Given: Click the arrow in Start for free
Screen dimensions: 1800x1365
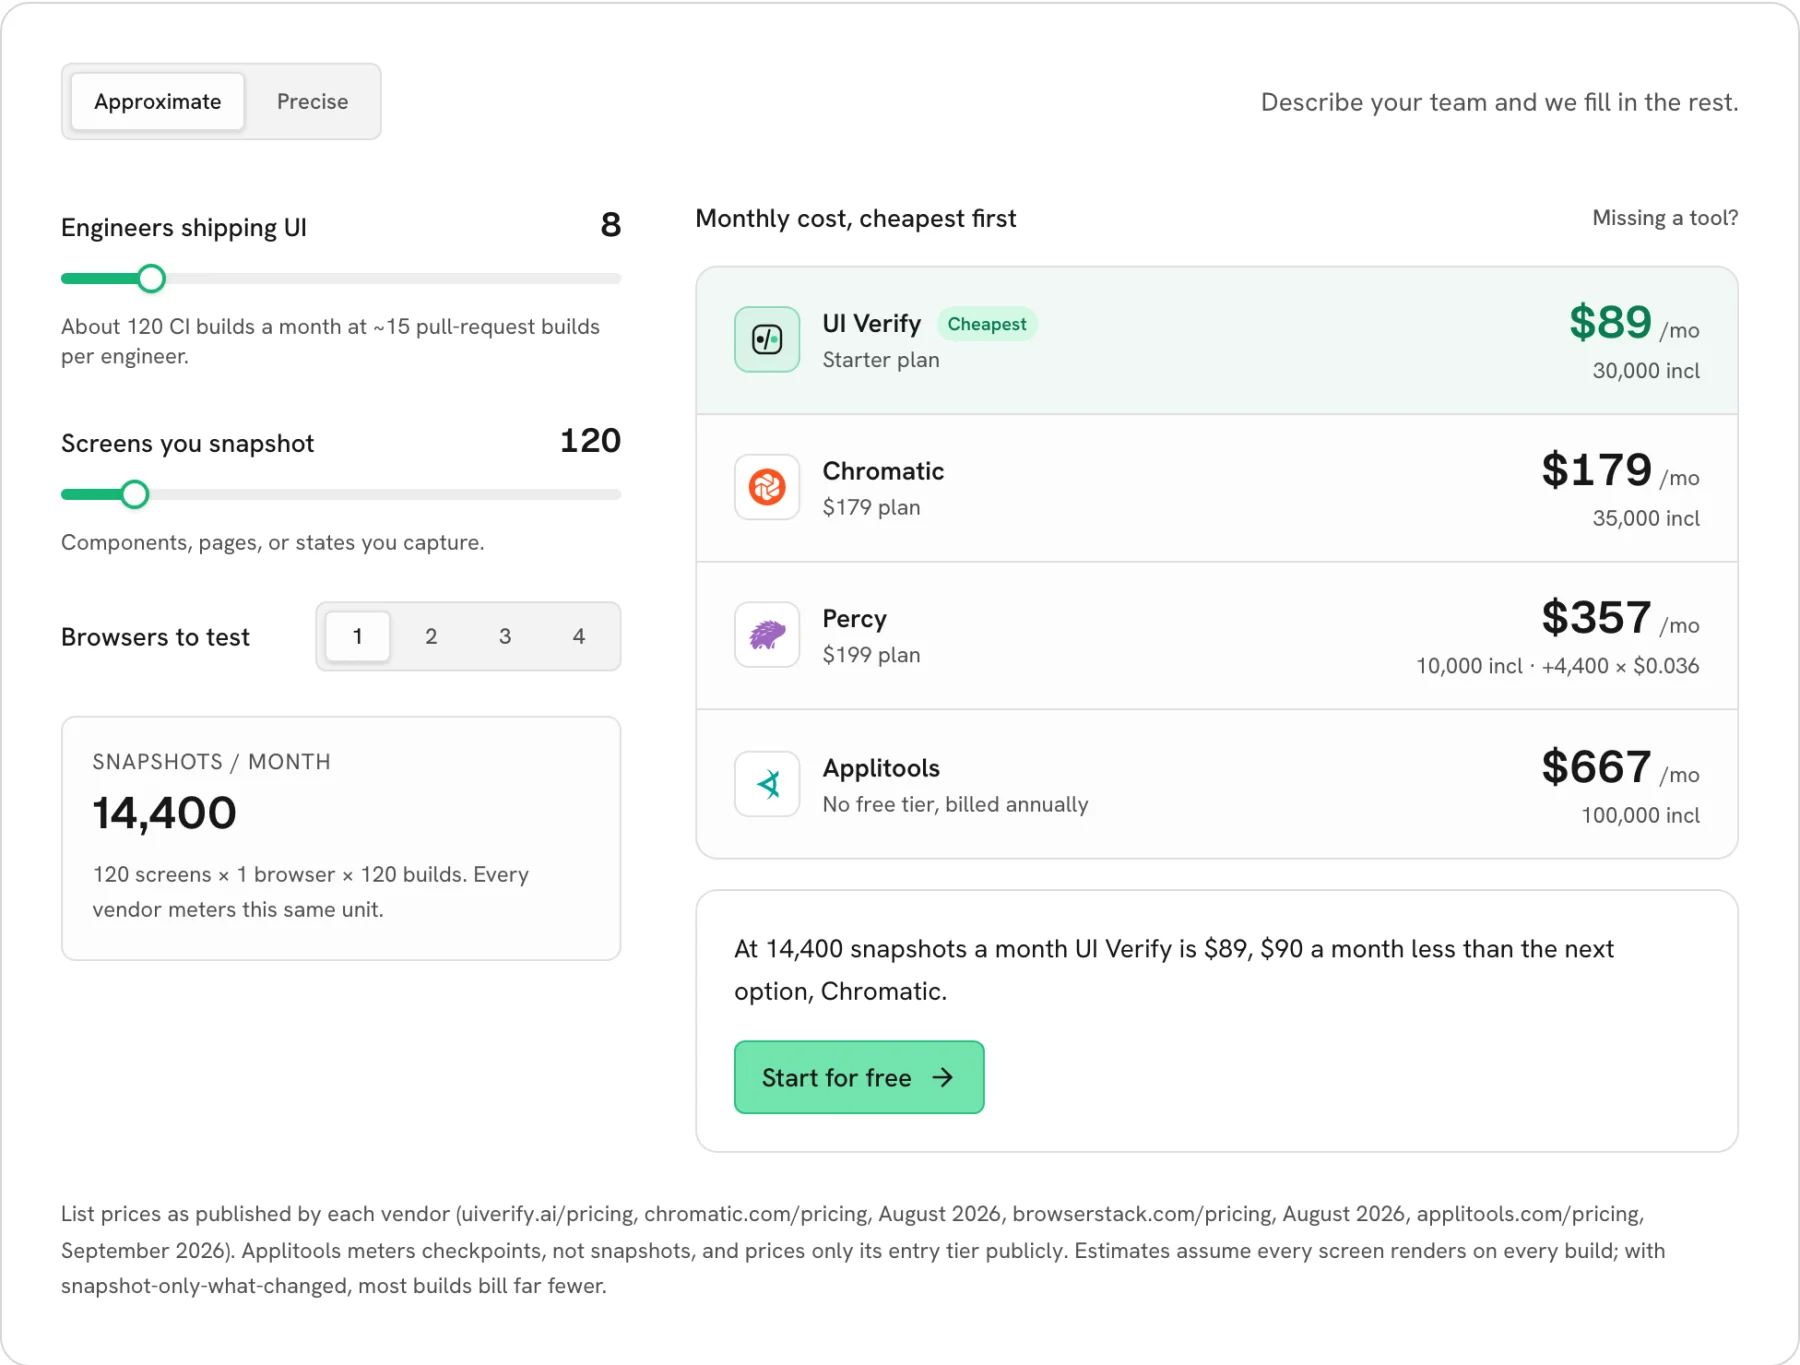Looking at the screenshot, I should (x=942, y=1077).
